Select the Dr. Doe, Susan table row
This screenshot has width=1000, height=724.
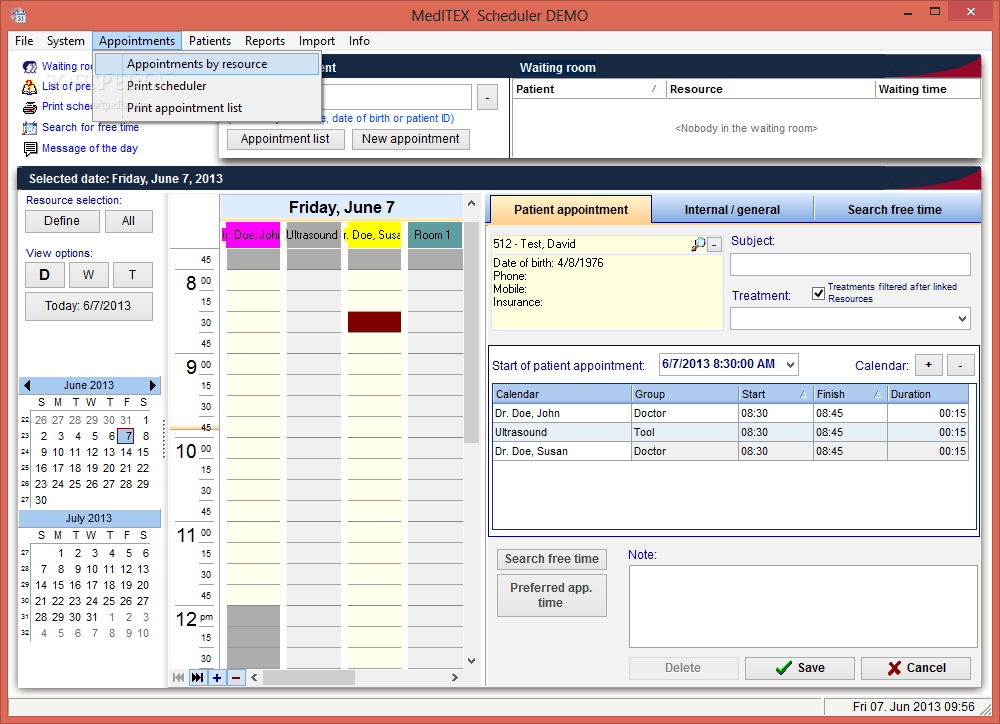(730, 451)
